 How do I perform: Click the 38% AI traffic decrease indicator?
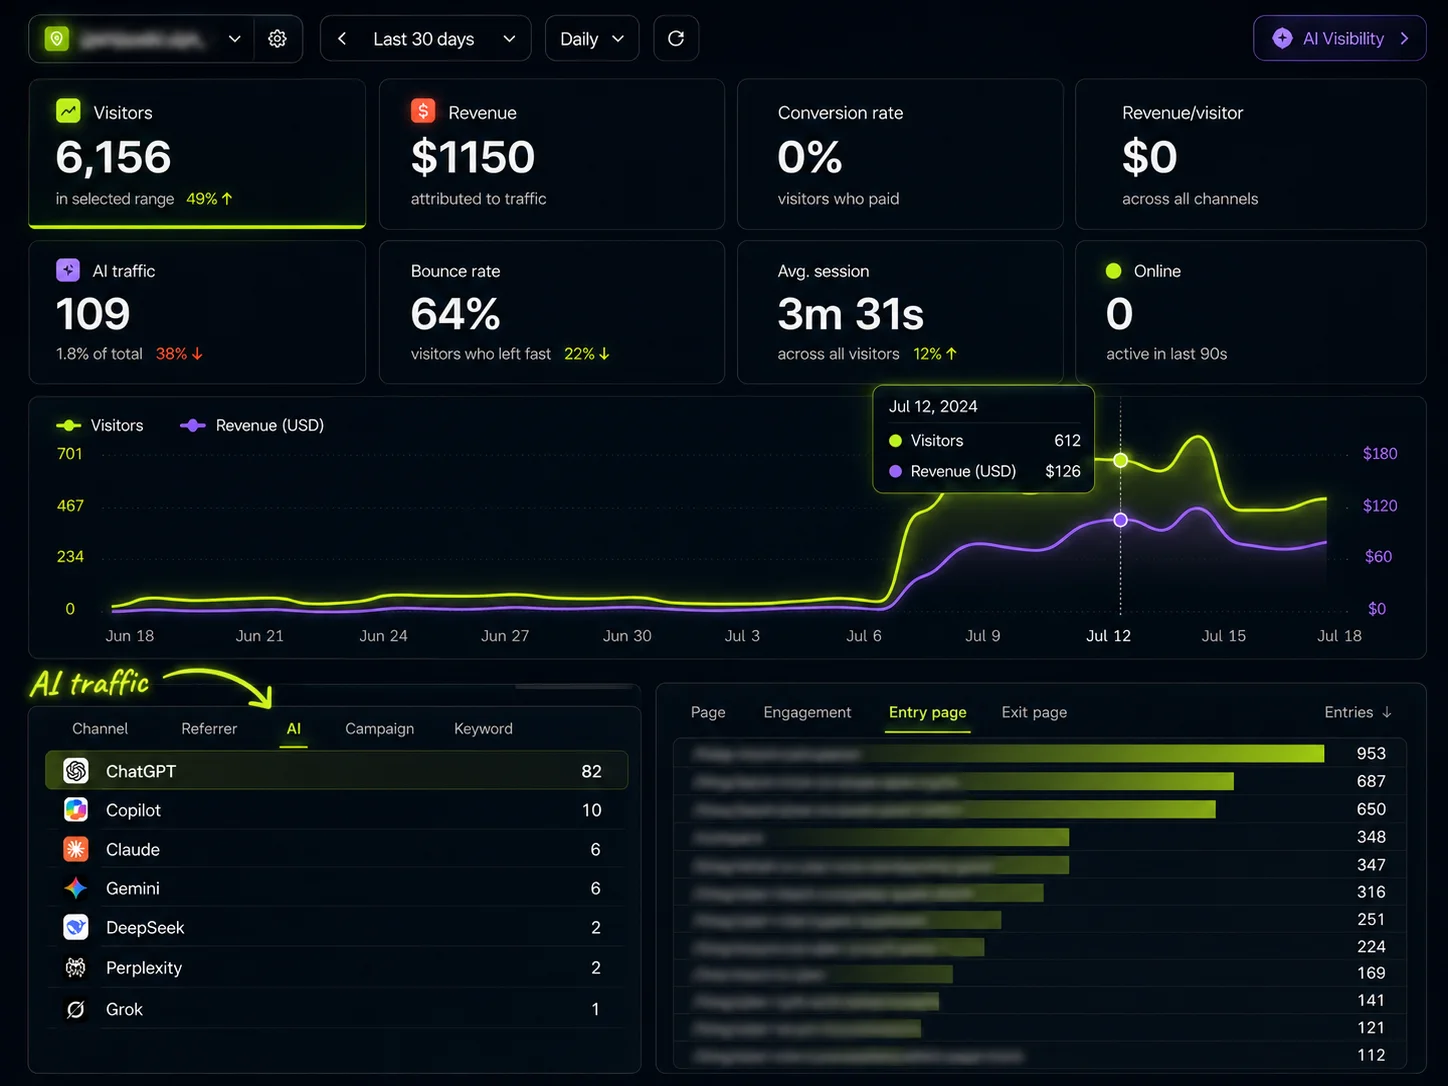pyautogui.click(x=179, y=354)
